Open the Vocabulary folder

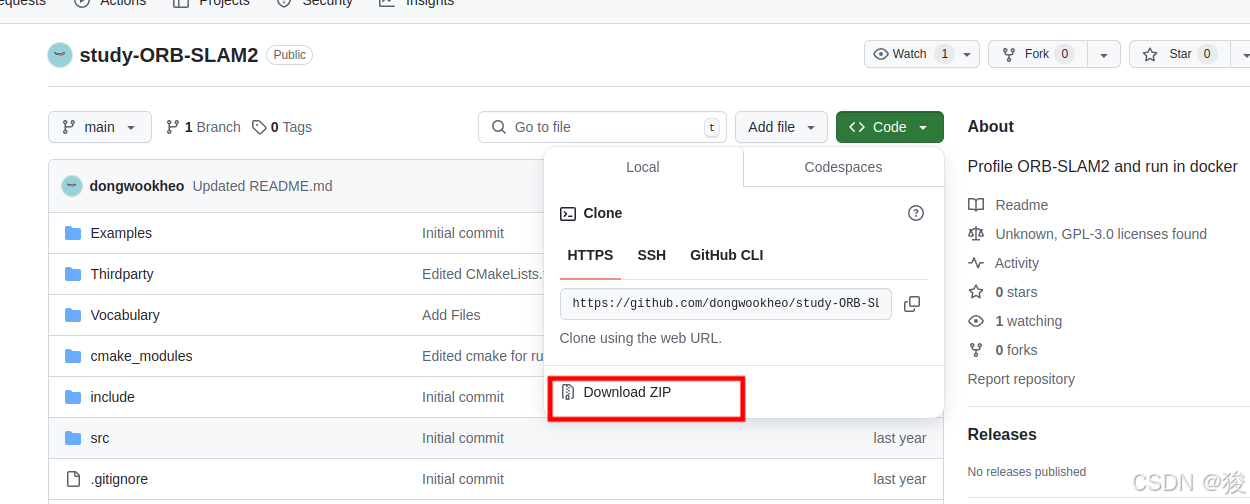point(125,315)
